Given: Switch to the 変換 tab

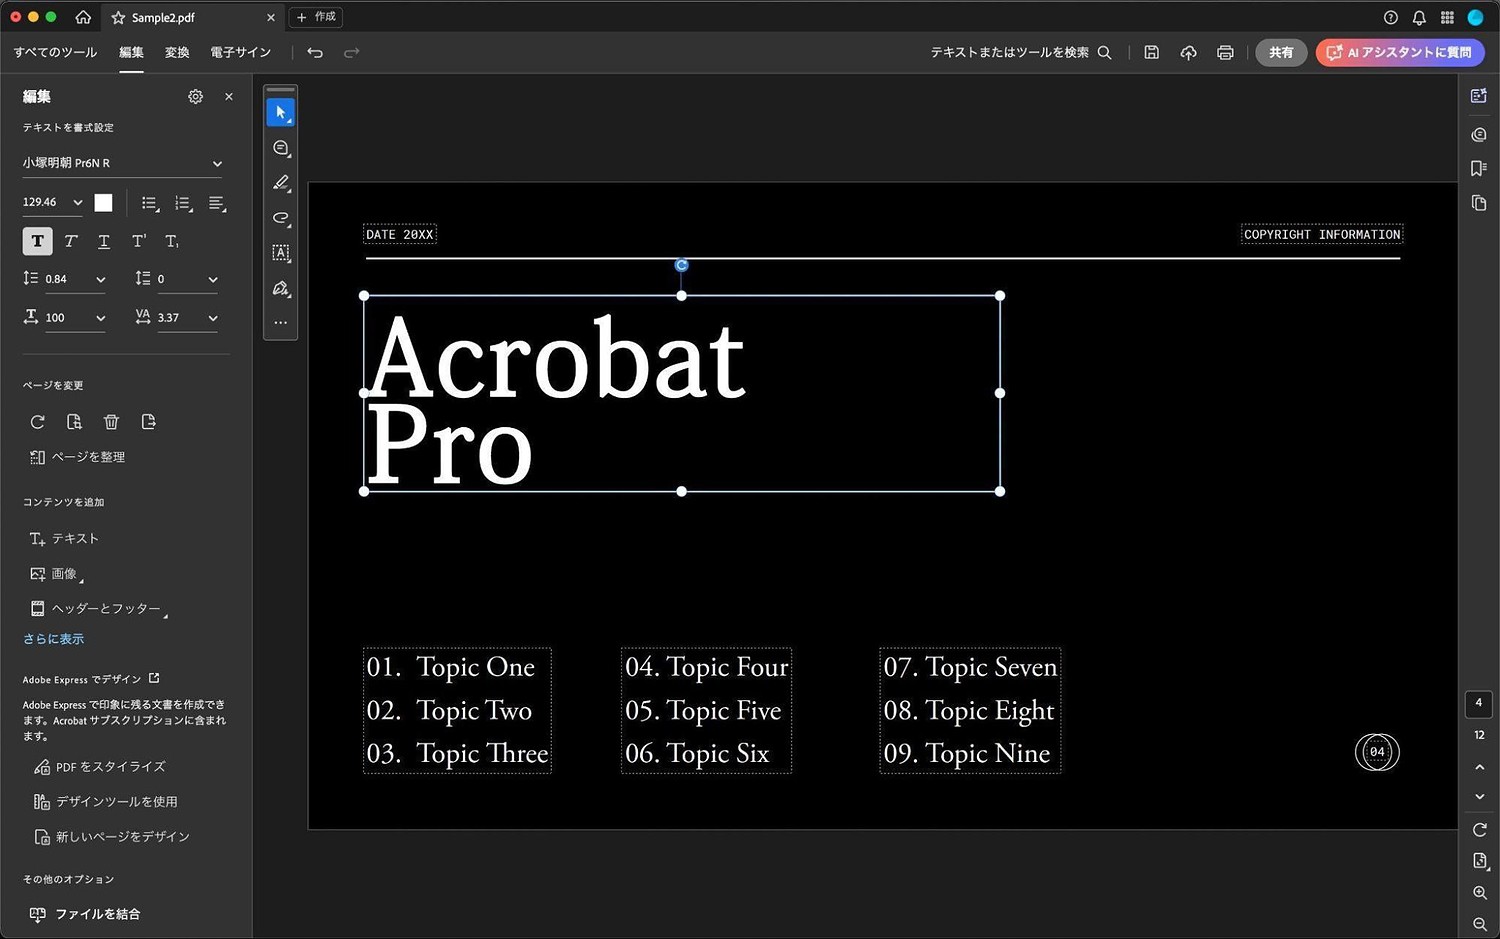Looking at the screenshot, I should pyautogui.click(x=177, y=53).
